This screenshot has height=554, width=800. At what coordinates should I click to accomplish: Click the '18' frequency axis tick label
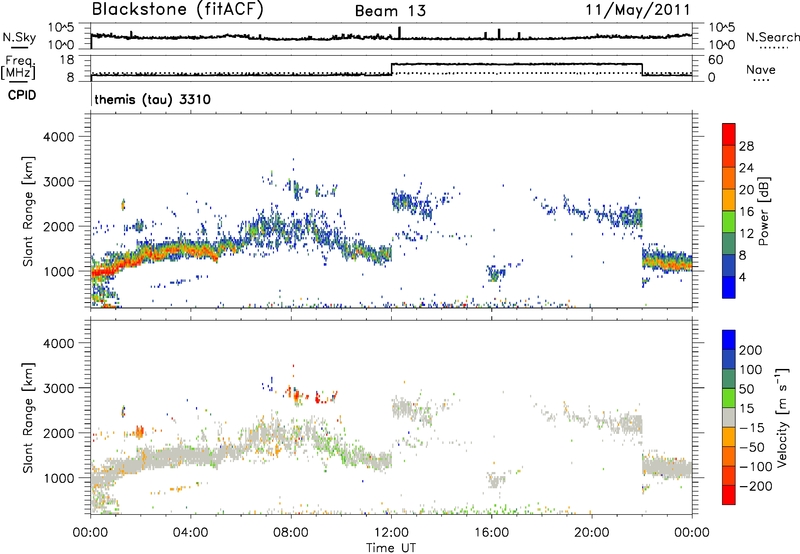pos(66,60)
